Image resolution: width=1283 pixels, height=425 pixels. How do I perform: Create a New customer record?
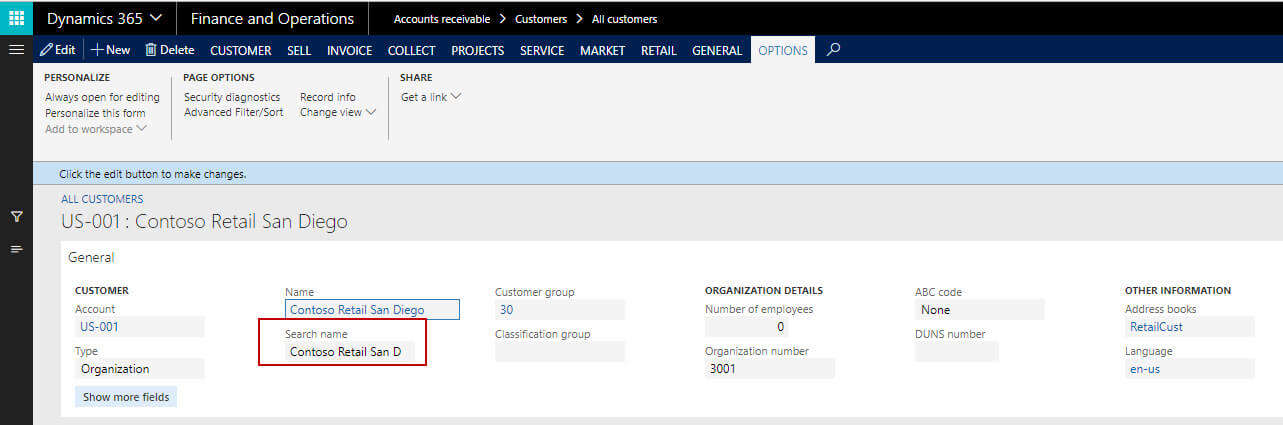tap(110, 50)
